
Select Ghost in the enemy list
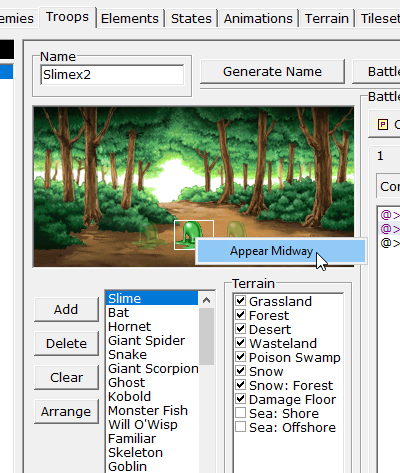[x=152, y=383]
